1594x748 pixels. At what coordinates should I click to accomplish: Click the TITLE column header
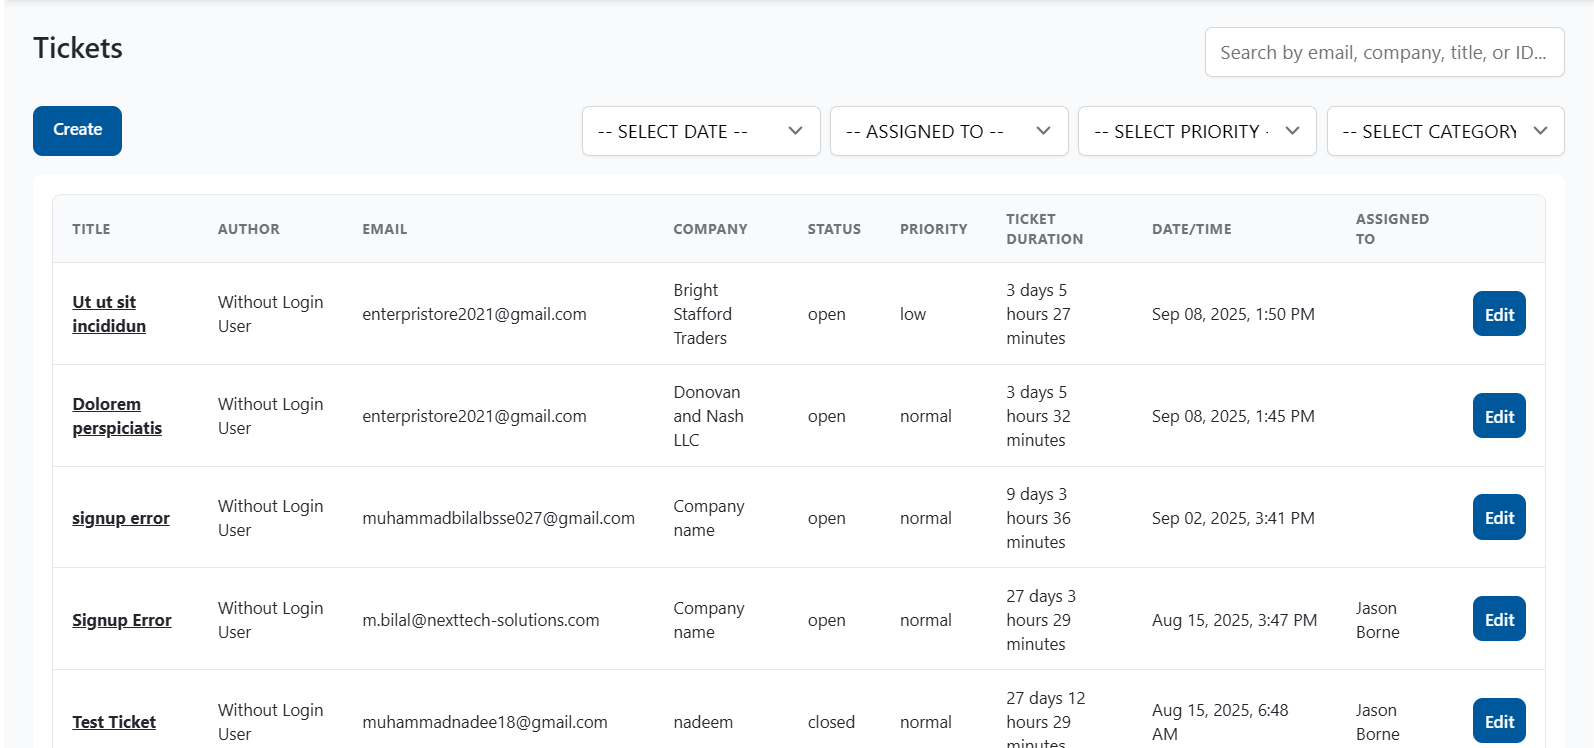(x=91, y=229)
